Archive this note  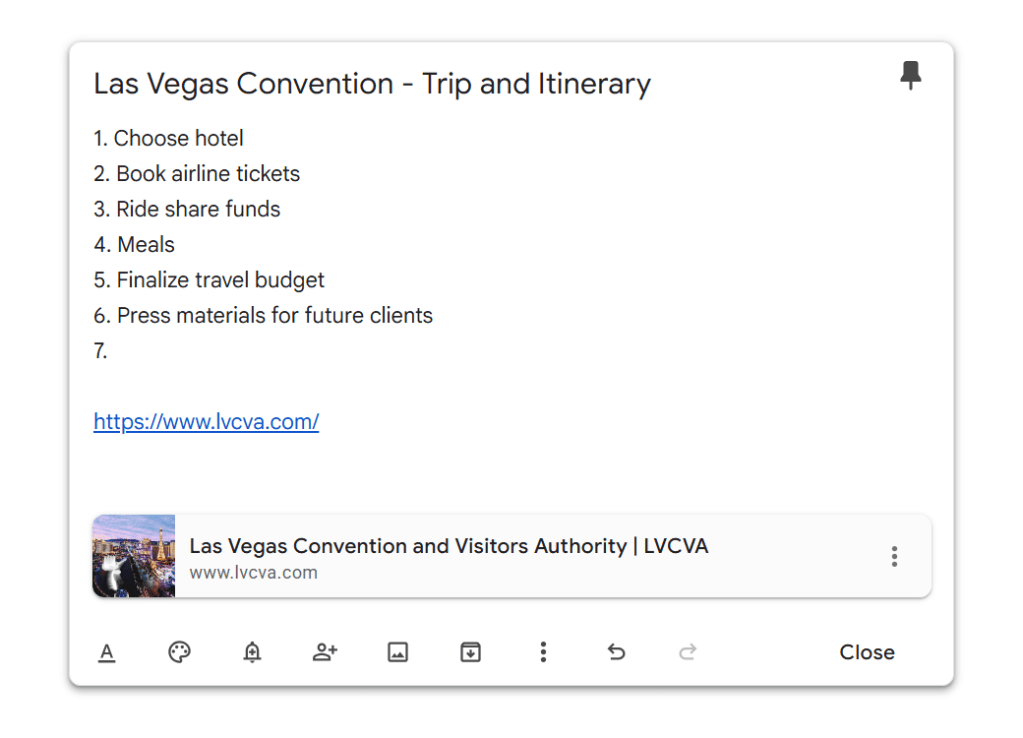click(x=470, y=652)
